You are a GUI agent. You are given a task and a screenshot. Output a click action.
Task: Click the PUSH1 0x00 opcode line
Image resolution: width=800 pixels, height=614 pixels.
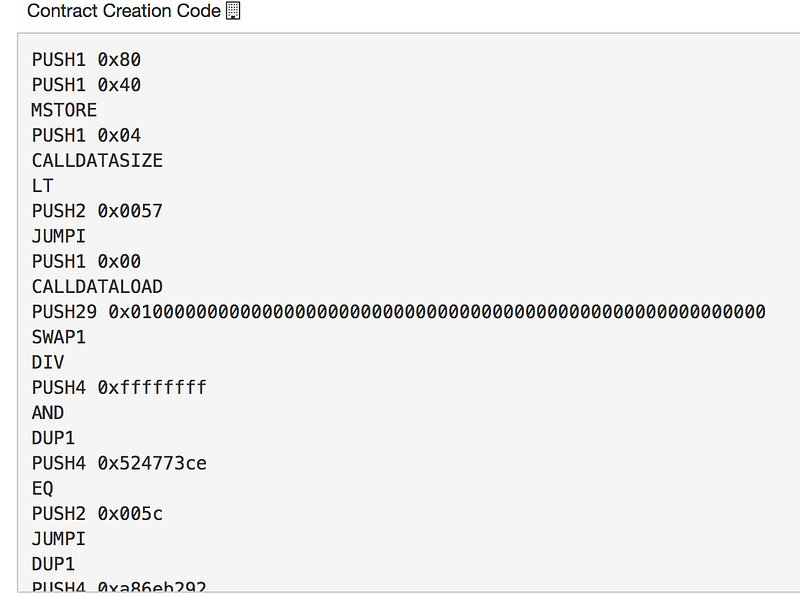(86, 261)
